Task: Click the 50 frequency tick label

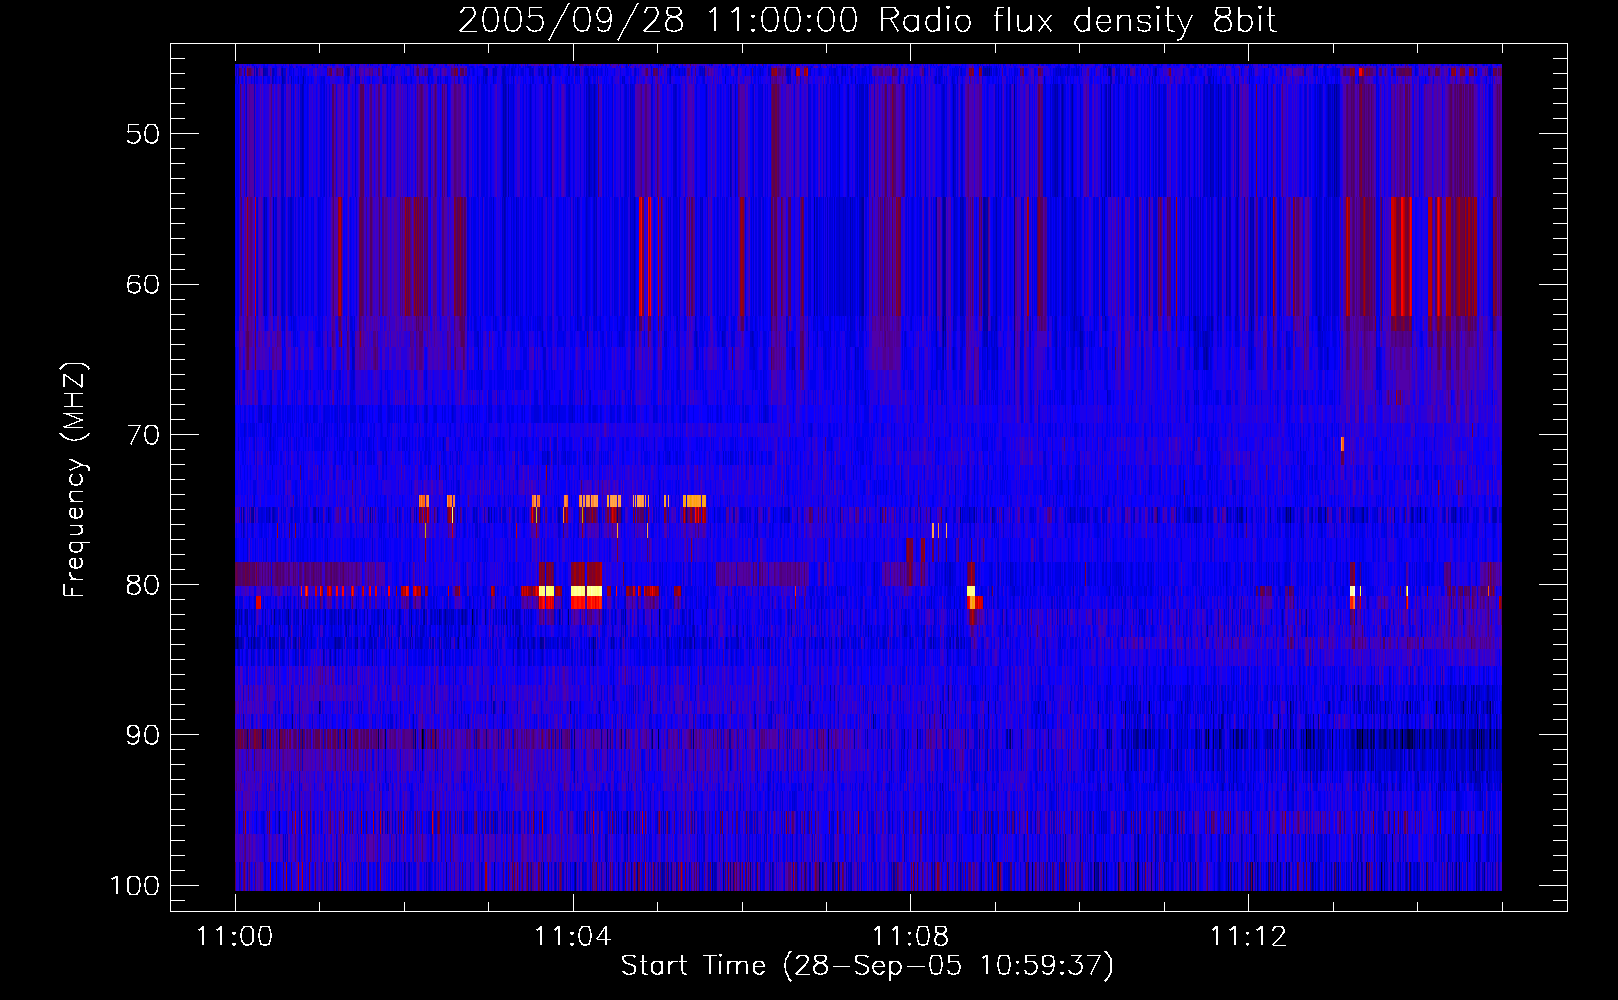Action: pos(143,134)
